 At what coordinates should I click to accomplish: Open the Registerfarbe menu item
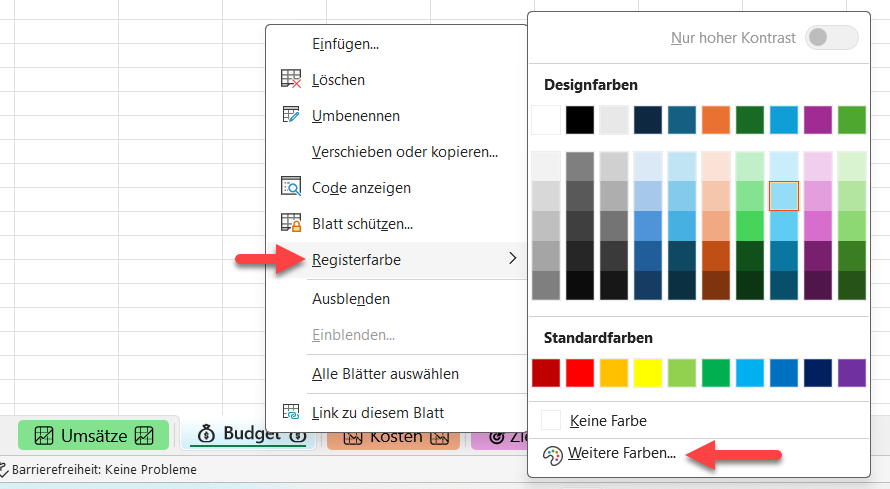(x=397, y=260)
